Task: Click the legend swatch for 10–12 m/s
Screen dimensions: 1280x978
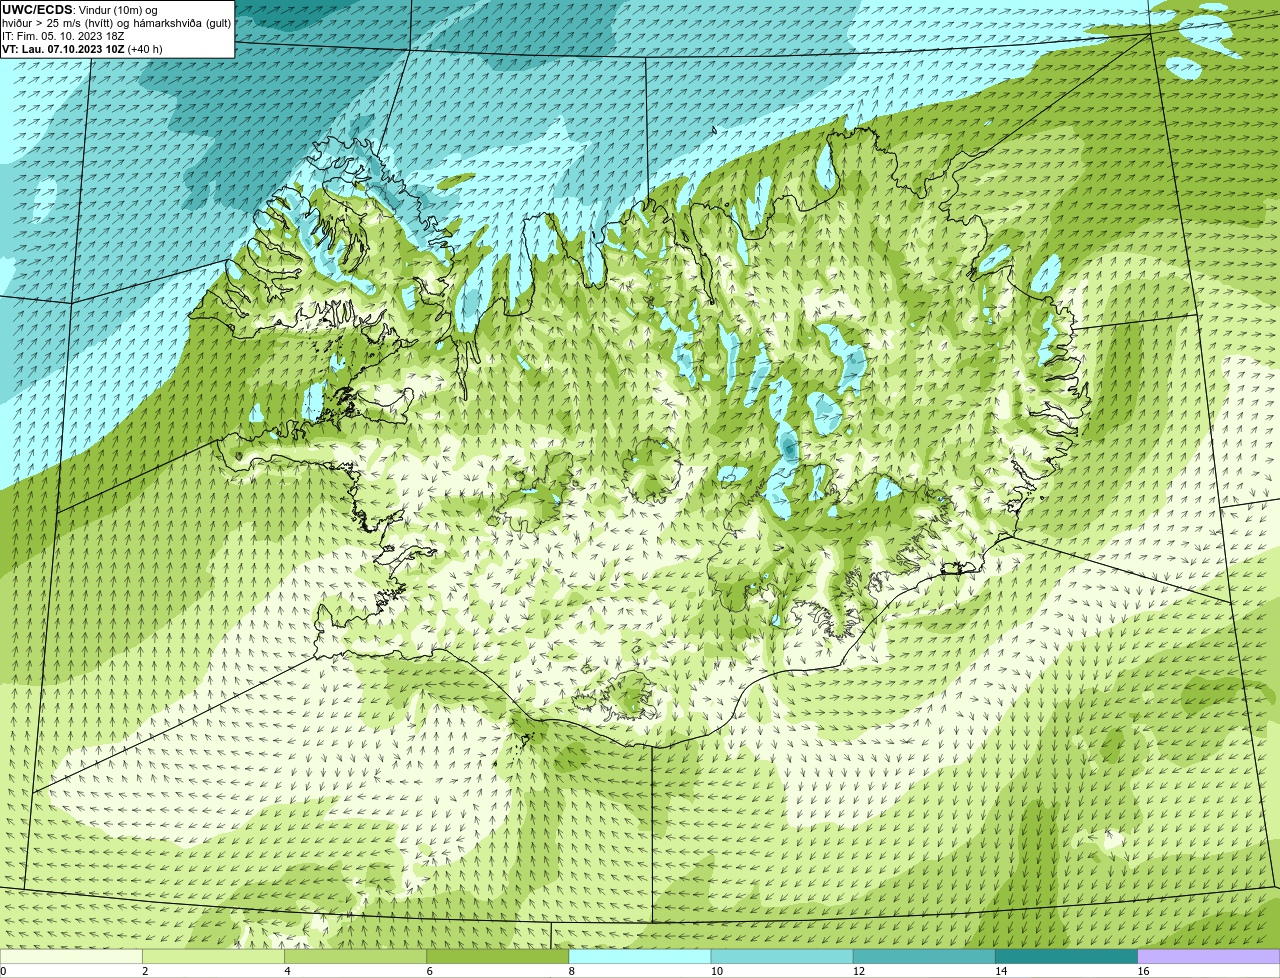Action: click(x=783, y=957)
